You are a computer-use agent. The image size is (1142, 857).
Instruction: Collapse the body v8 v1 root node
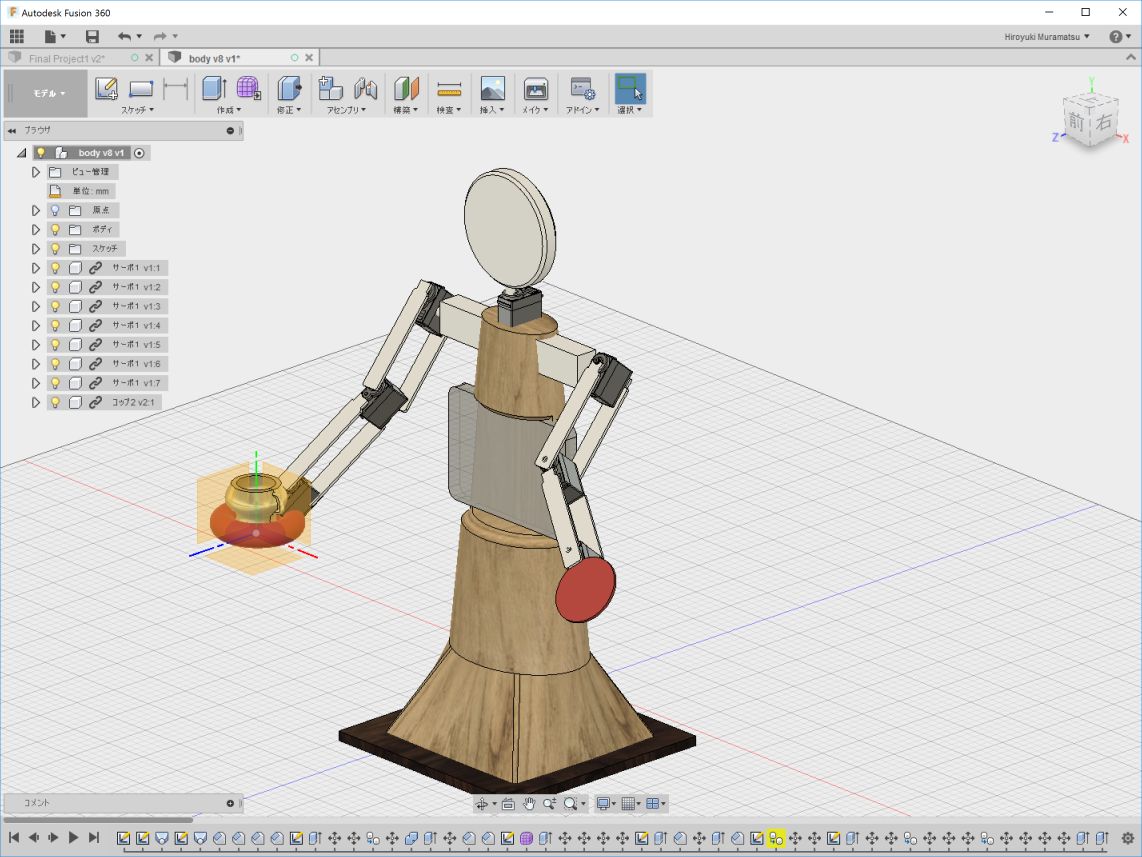22,153
